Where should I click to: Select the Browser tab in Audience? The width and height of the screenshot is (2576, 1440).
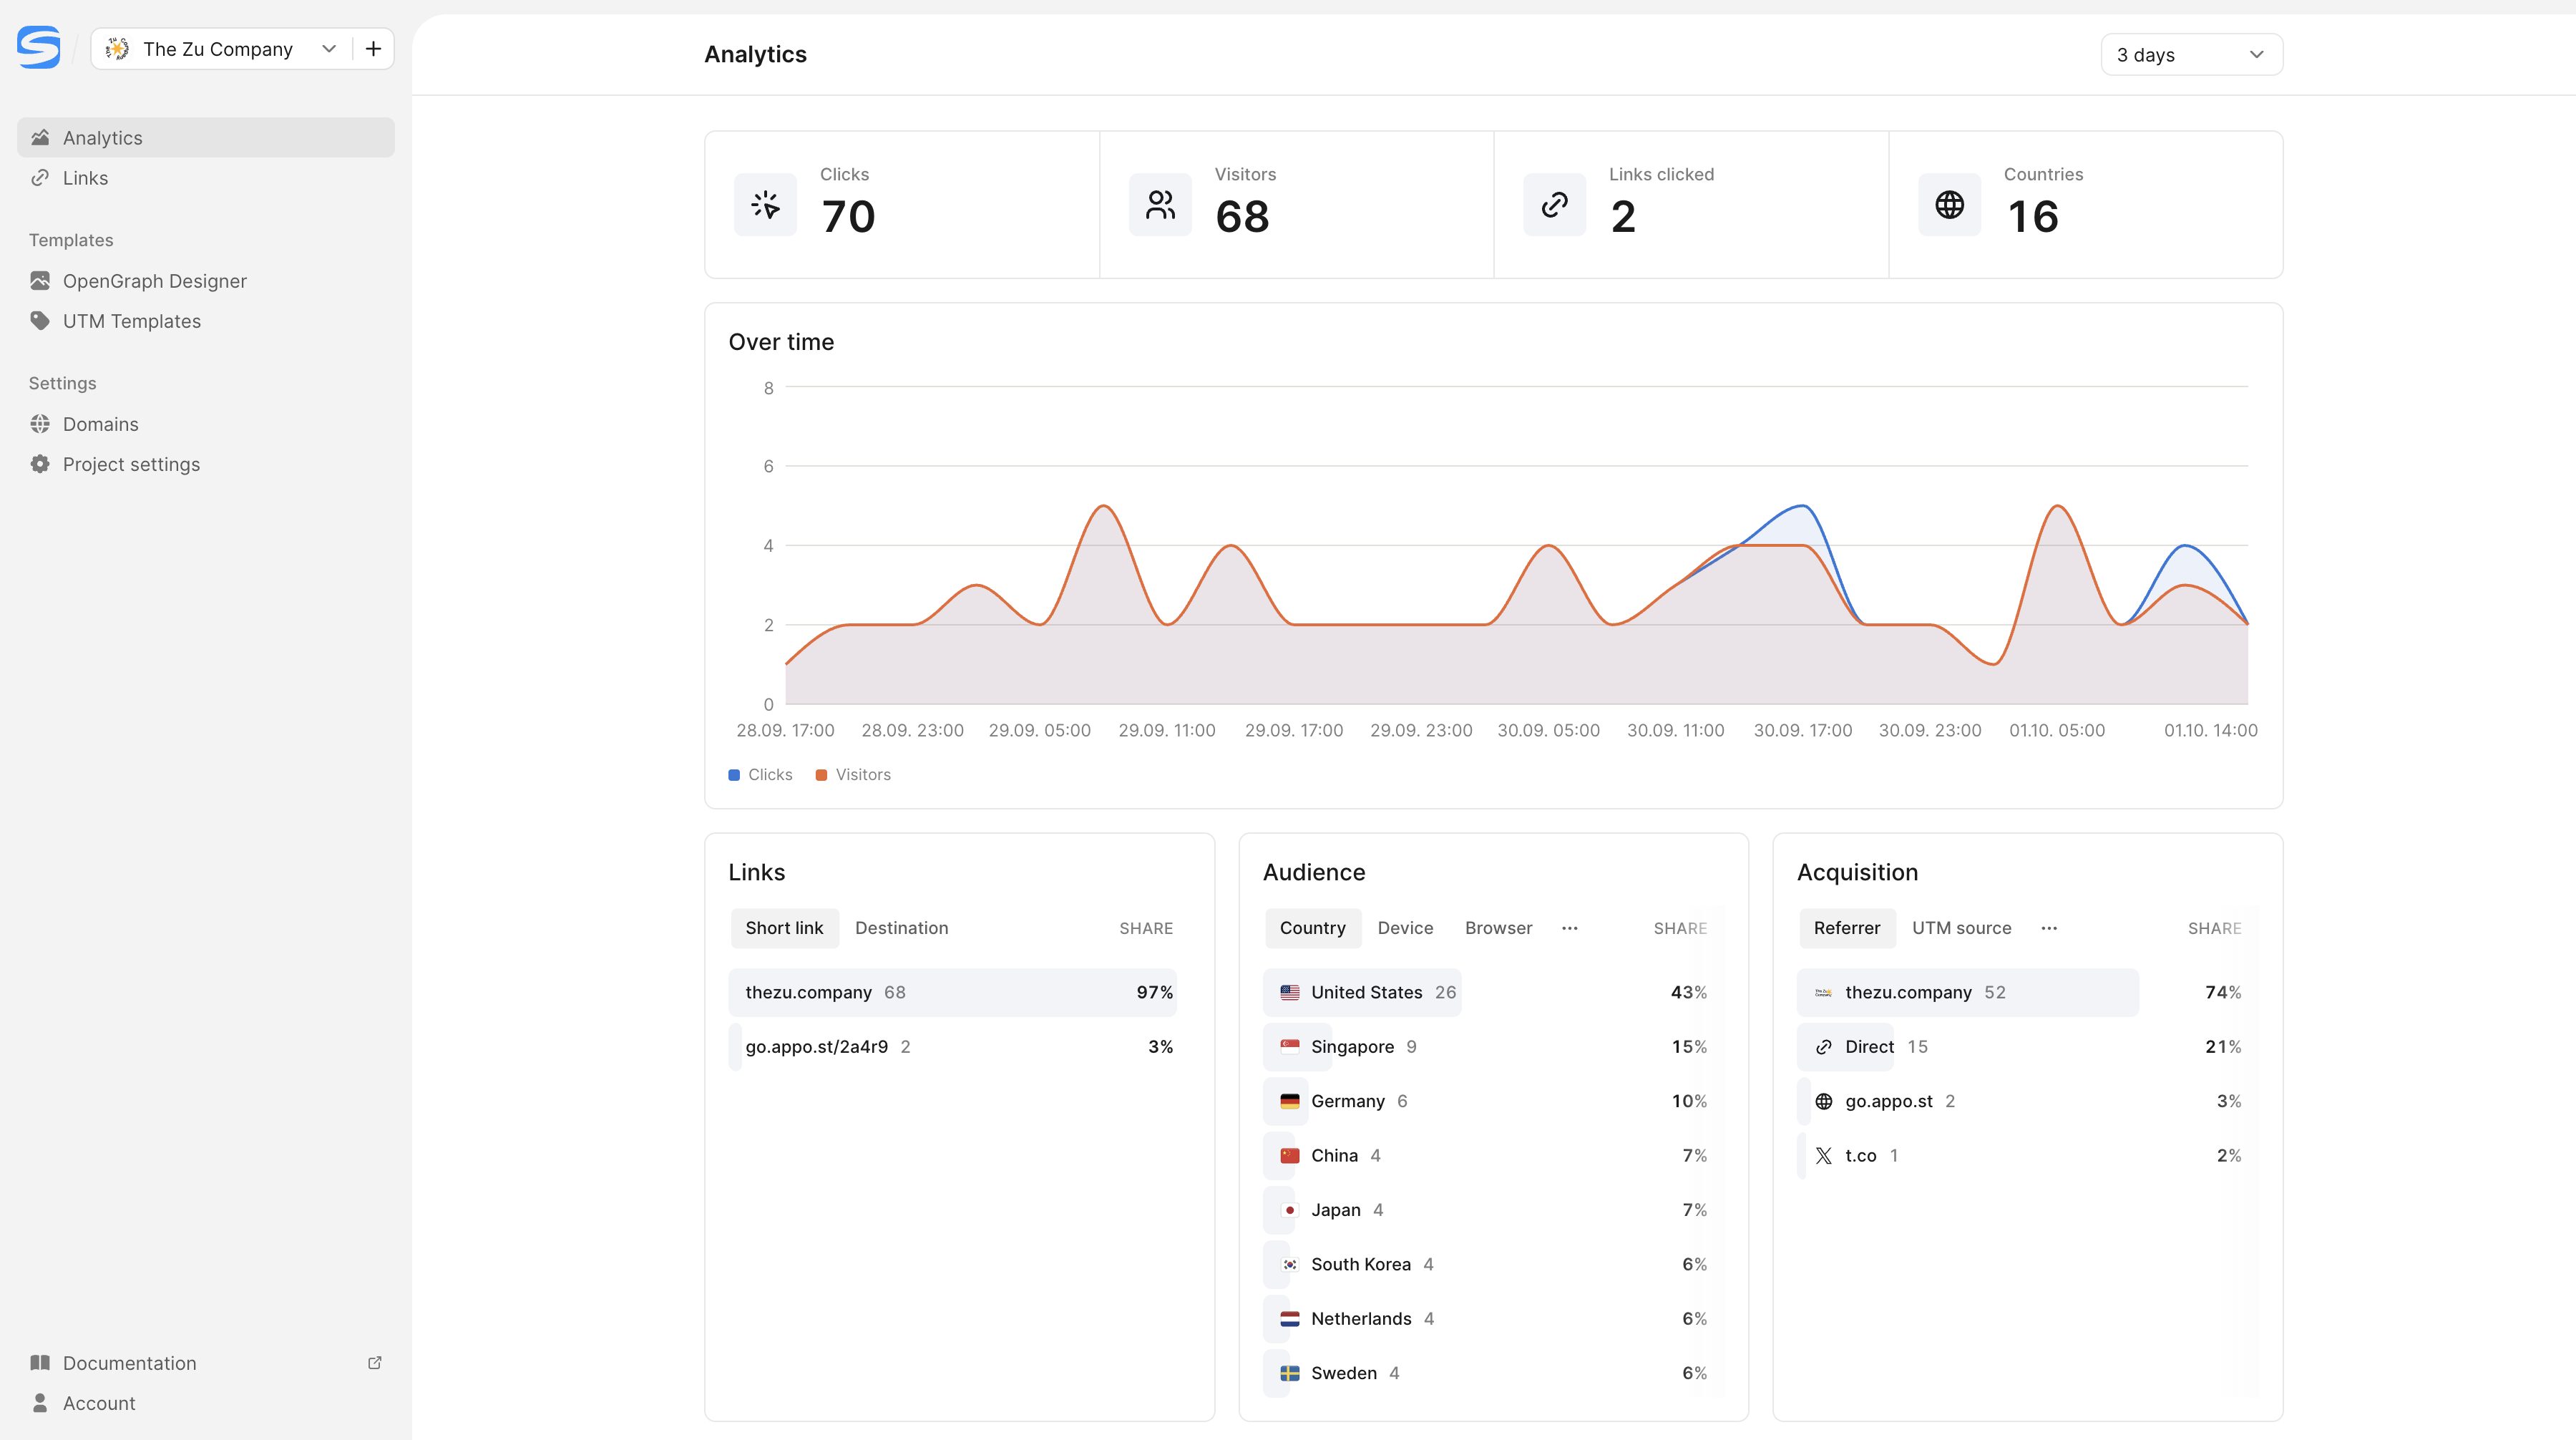click(x=1498, y=928)
